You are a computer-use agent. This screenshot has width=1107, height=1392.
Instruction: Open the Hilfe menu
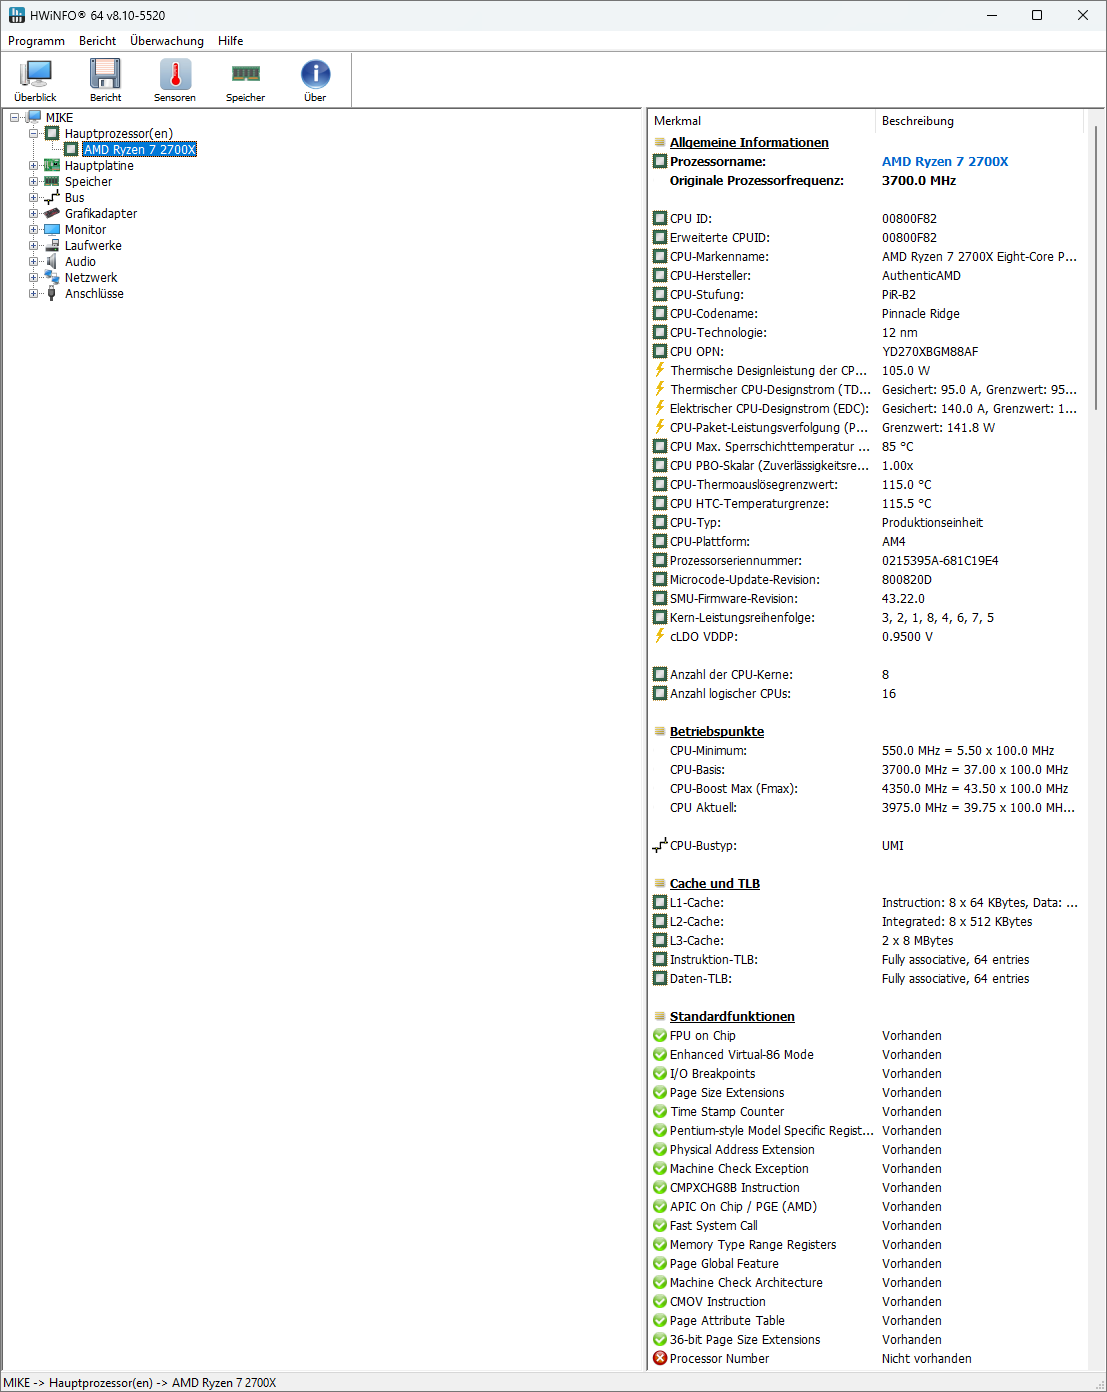click(231, 41)
